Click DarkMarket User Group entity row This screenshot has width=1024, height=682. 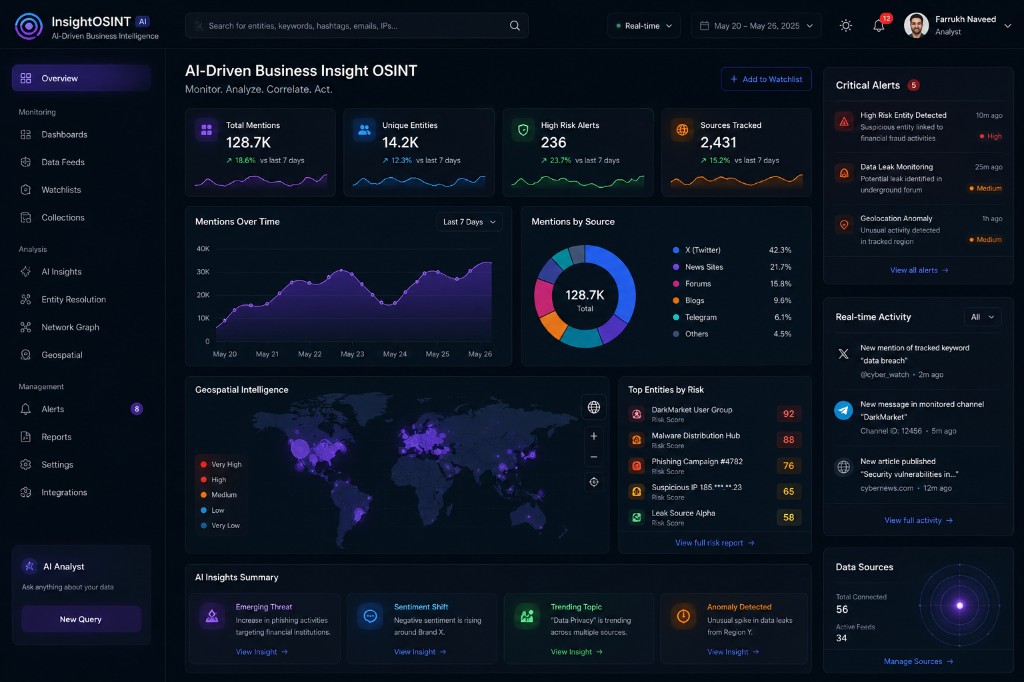click(x=714, y=414)
